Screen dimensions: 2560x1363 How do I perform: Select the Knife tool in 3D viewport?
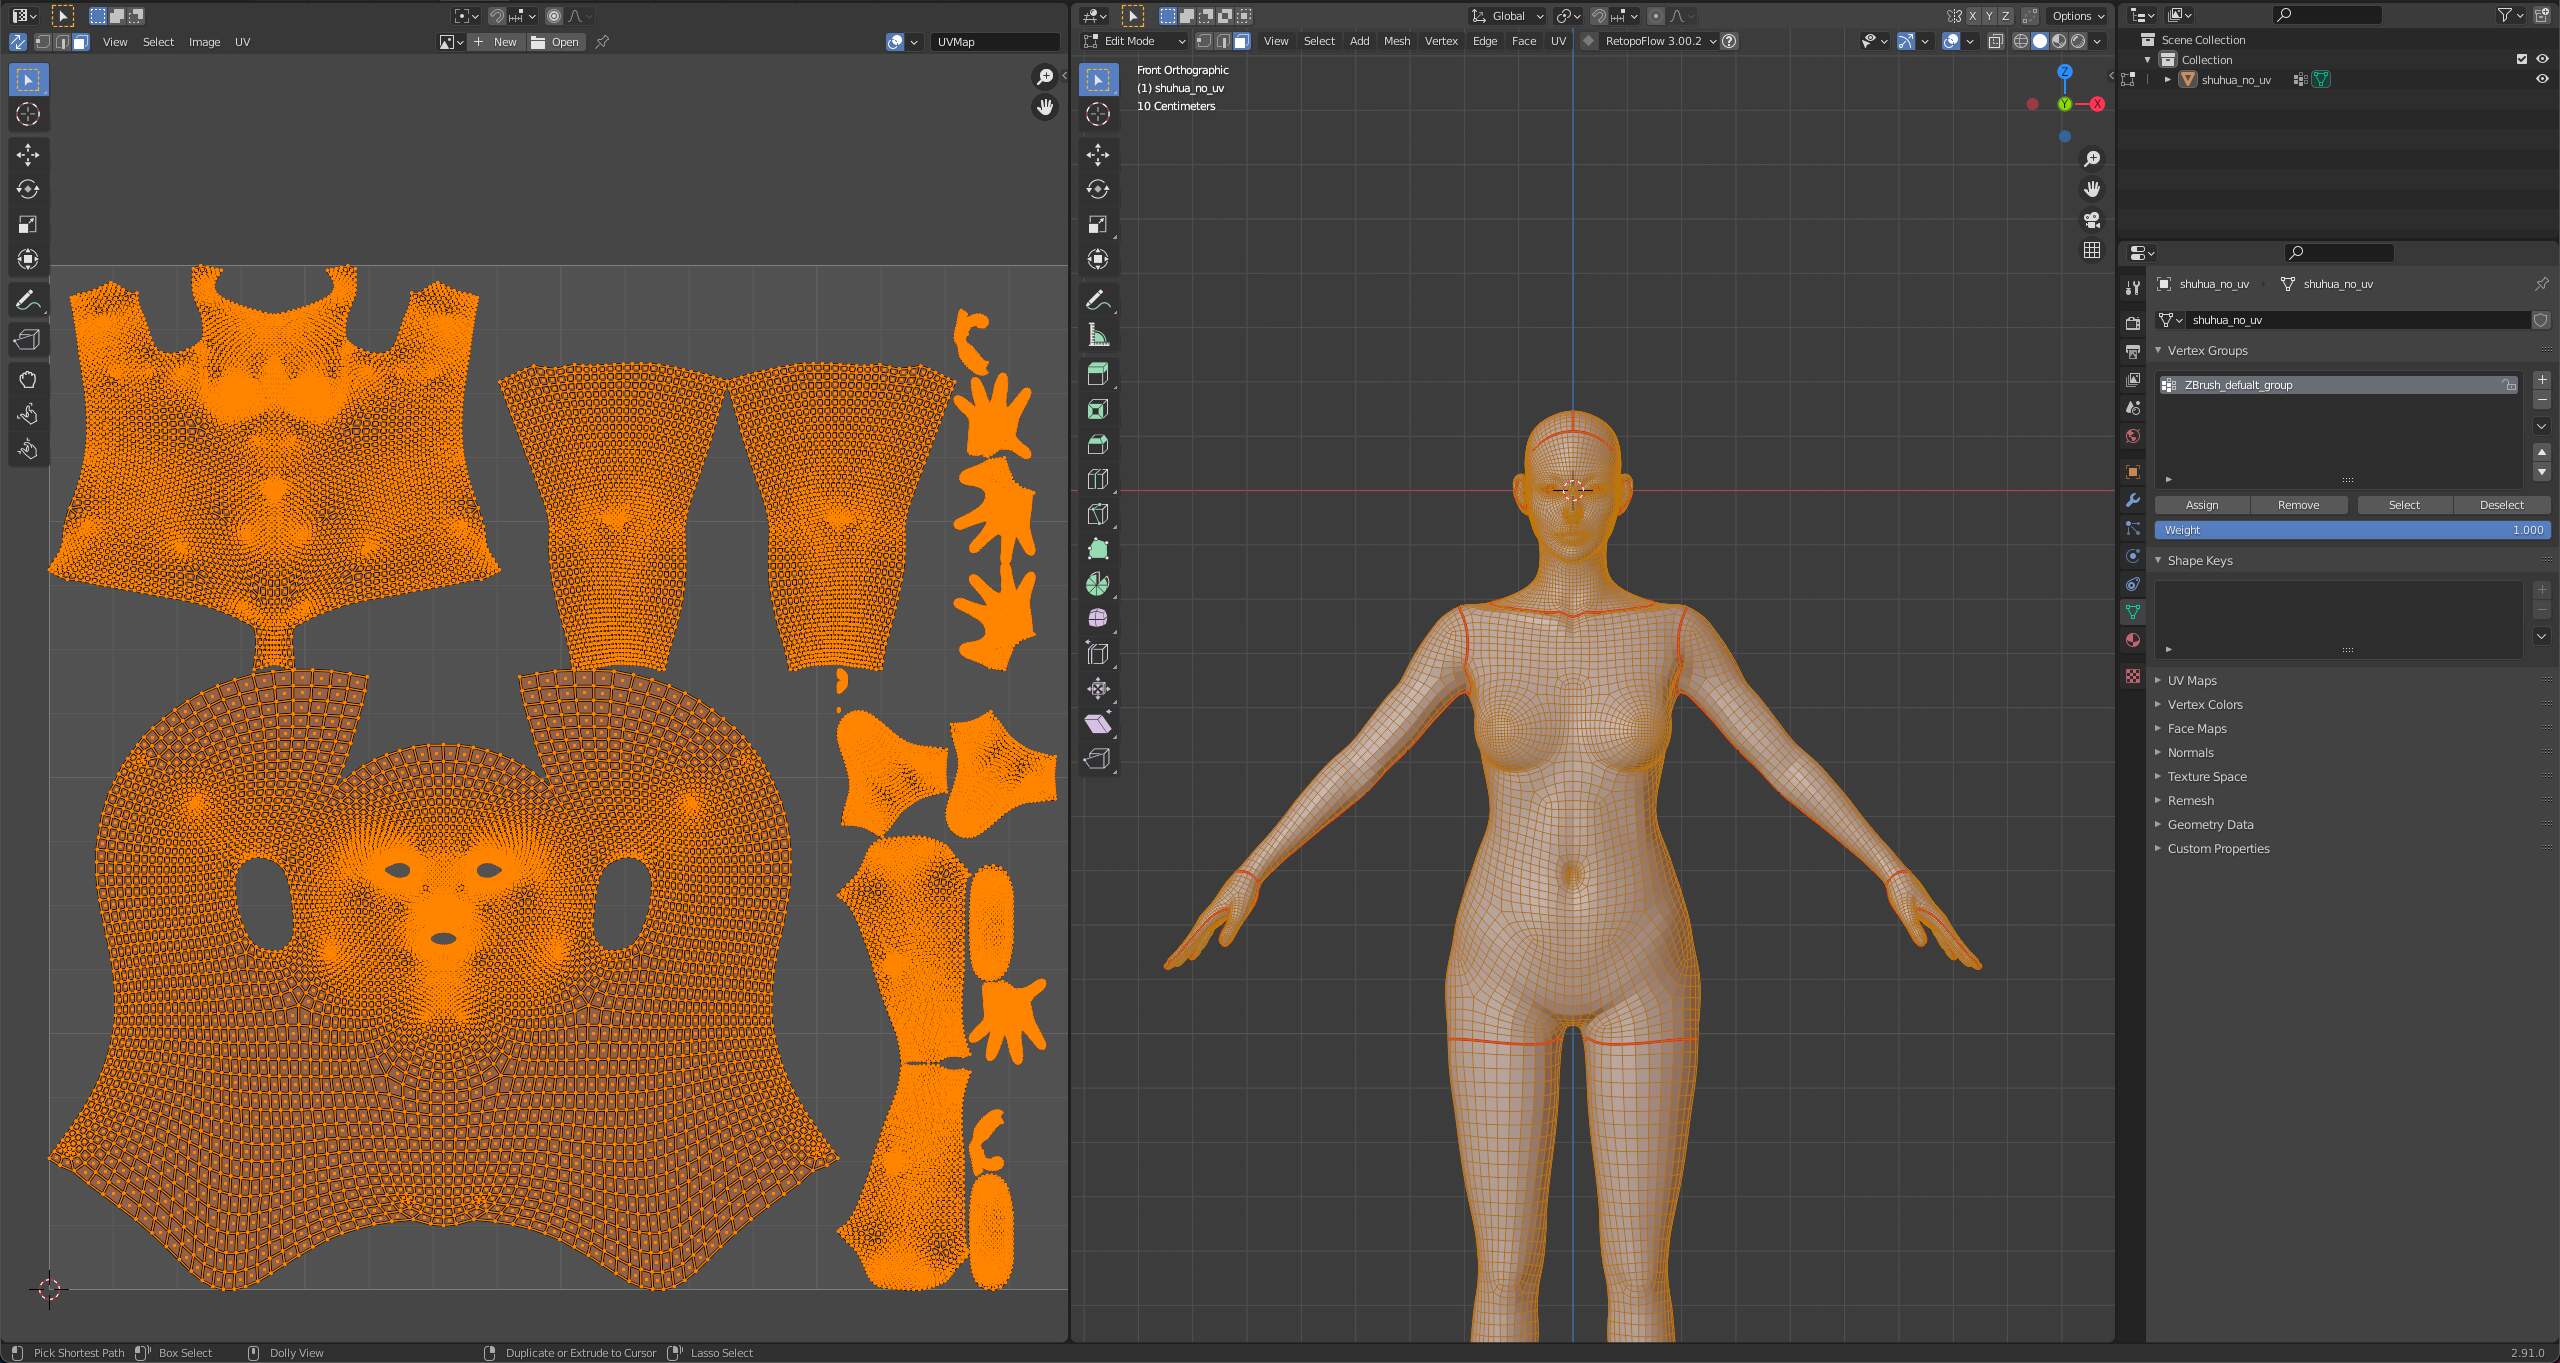point(1098,514)
